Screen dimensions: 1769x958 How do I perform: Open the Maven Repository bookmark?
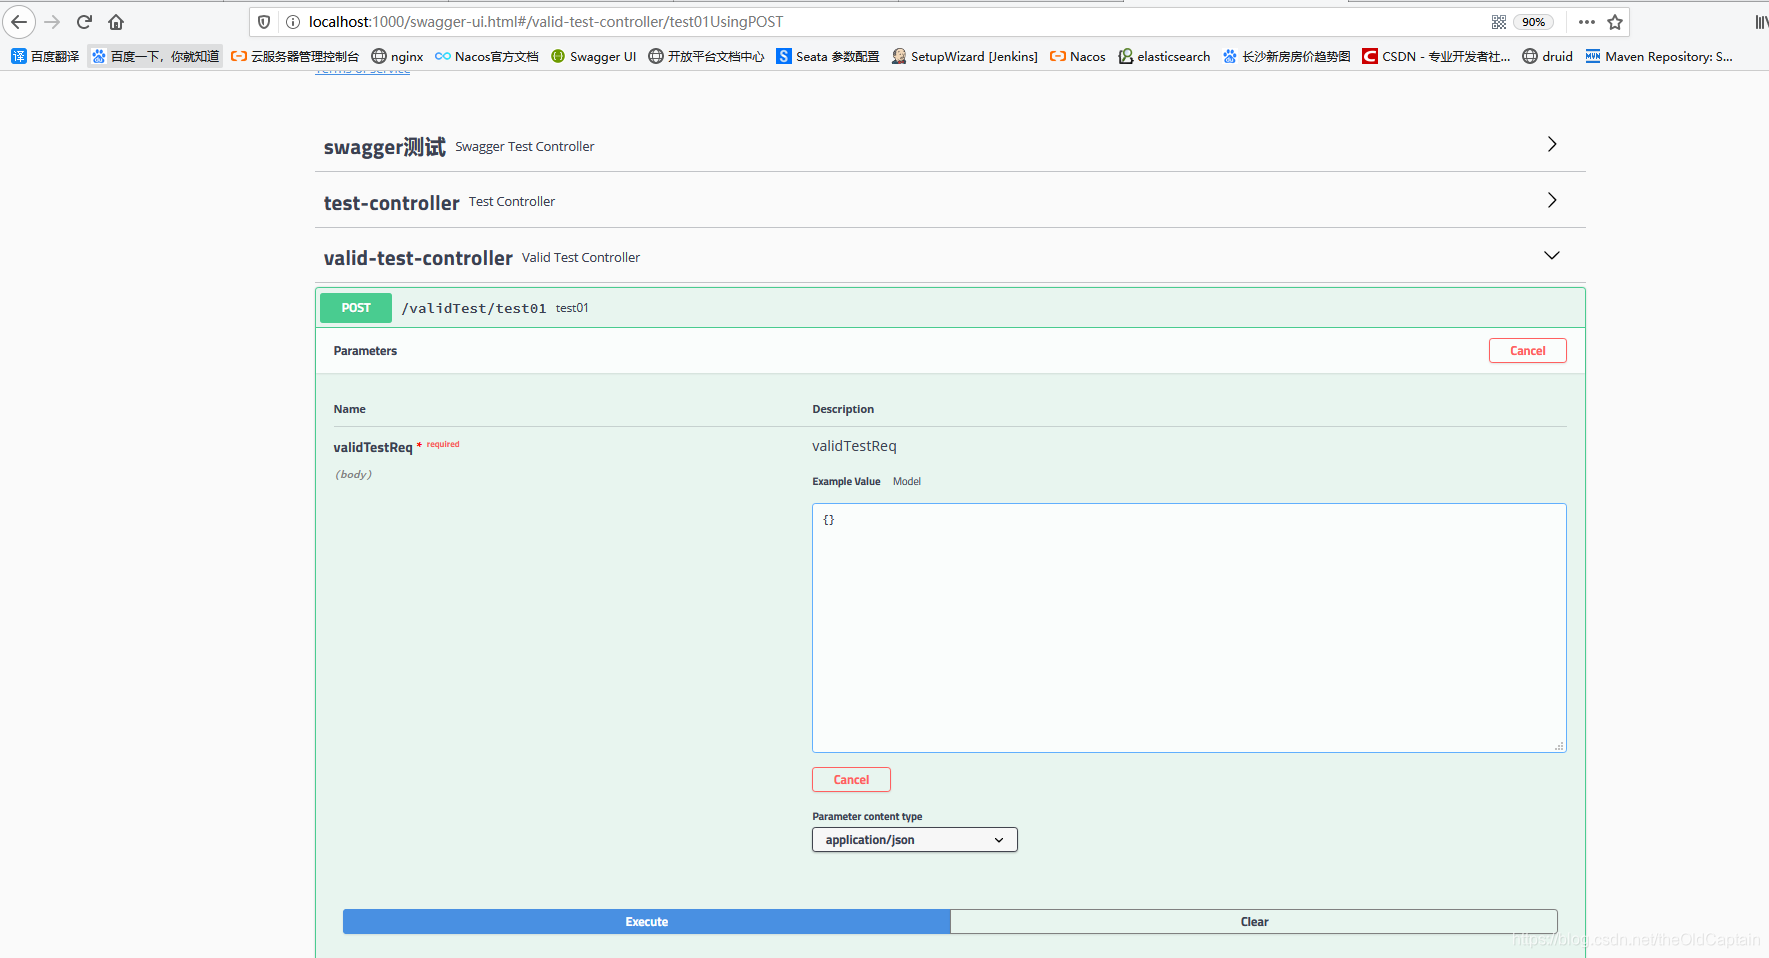(1659, 56)
